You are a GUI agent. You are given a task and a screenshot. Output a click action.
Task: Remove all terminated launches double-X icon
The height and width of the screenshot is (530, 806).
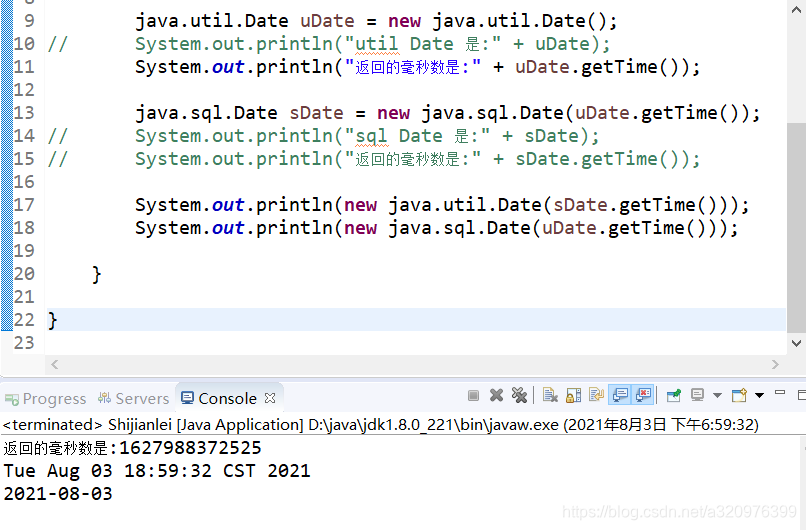(519, 395)
